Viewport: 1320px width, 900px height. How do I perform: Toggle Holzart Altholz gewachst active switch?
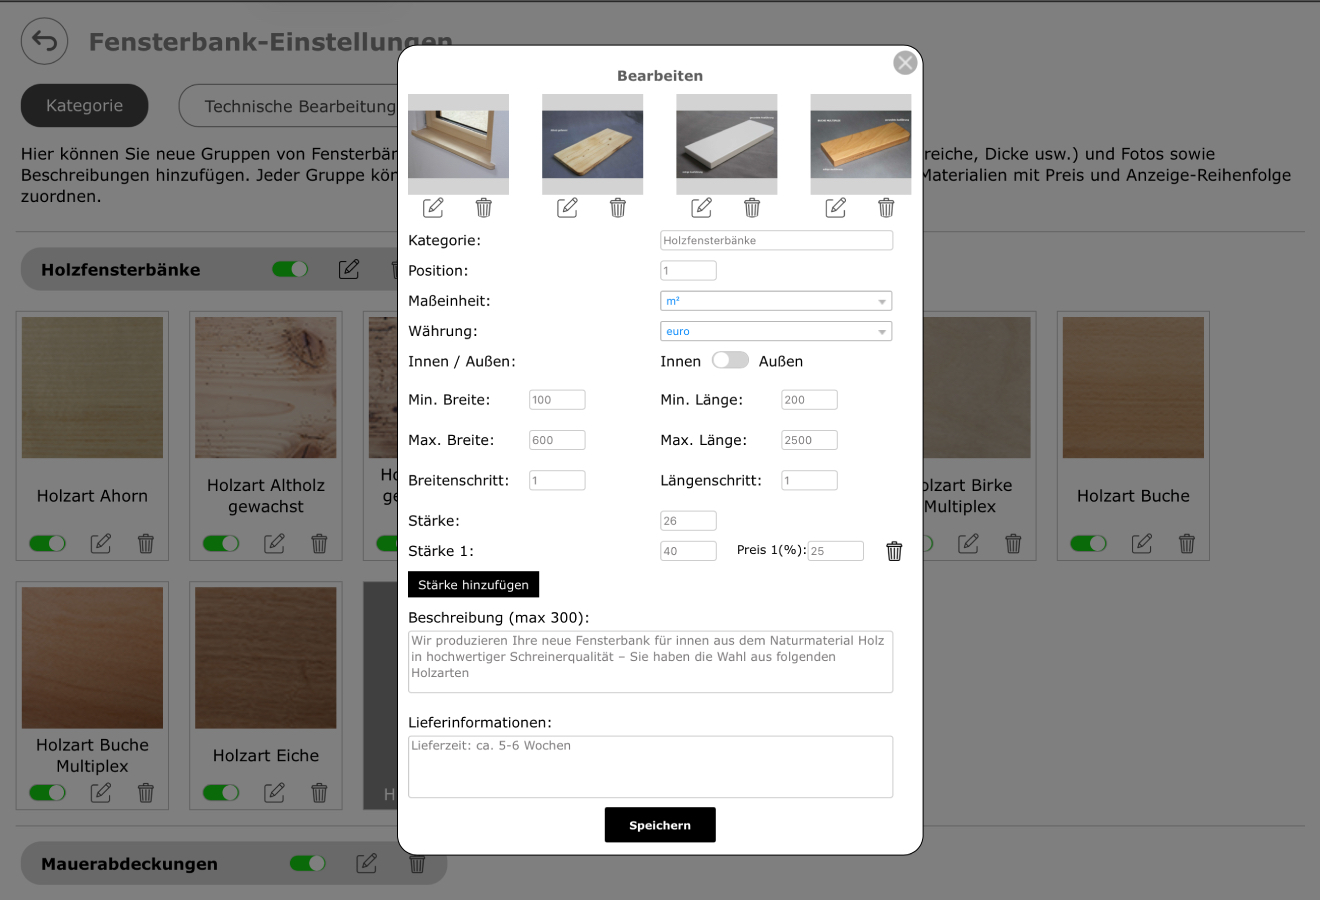[x=221, y=543]
